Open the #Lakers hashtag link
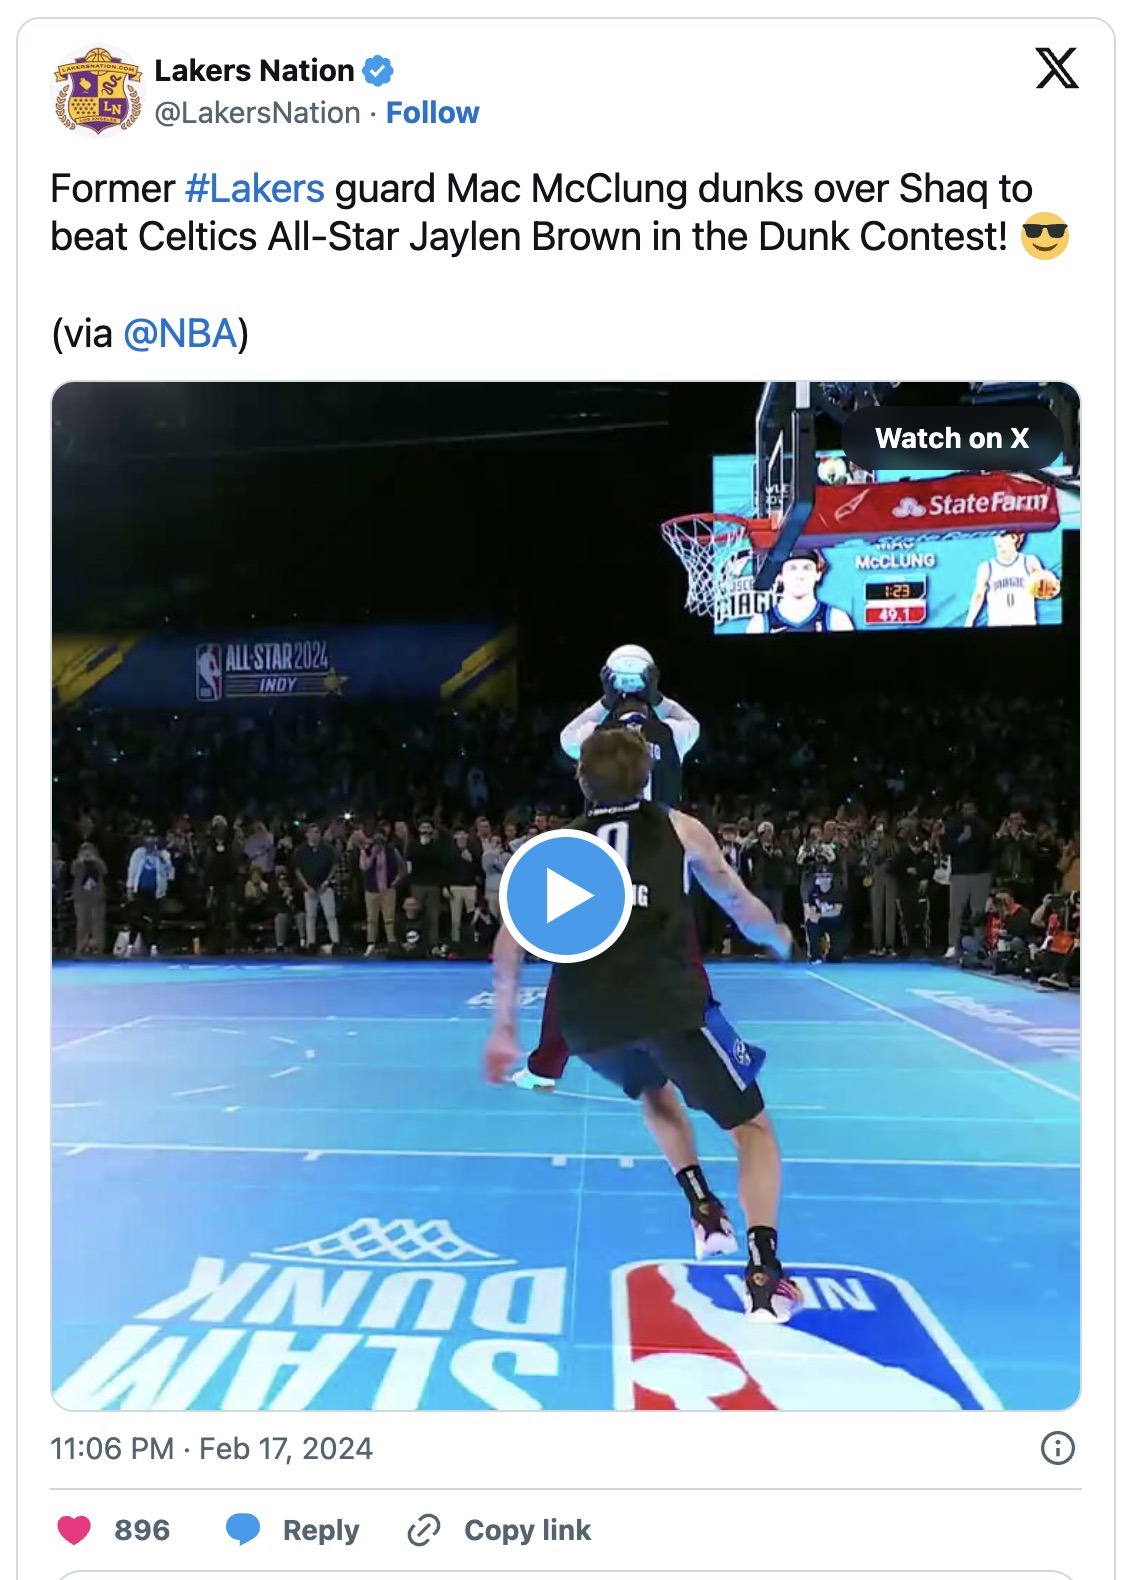The image size is (1144, 1580). (255, 189)
